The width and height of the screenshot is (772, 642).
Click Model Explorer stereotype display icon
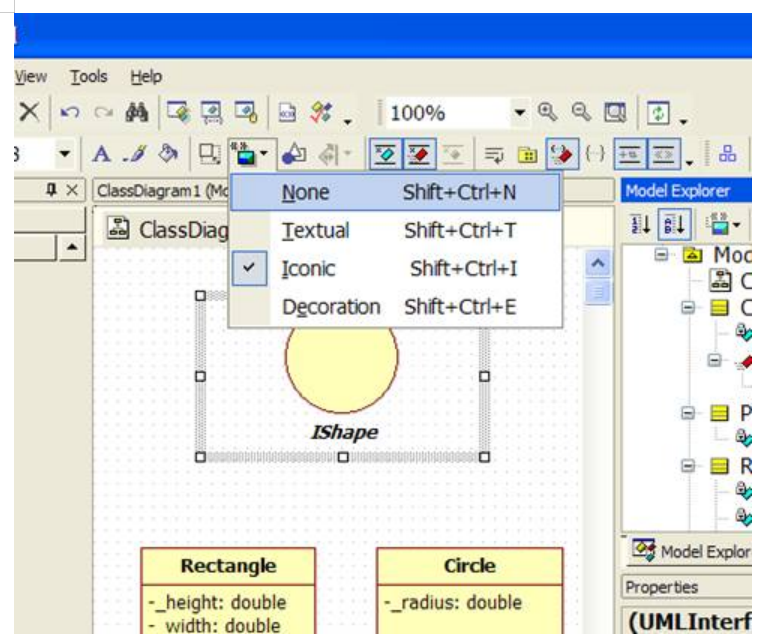[x=718, y=225]
